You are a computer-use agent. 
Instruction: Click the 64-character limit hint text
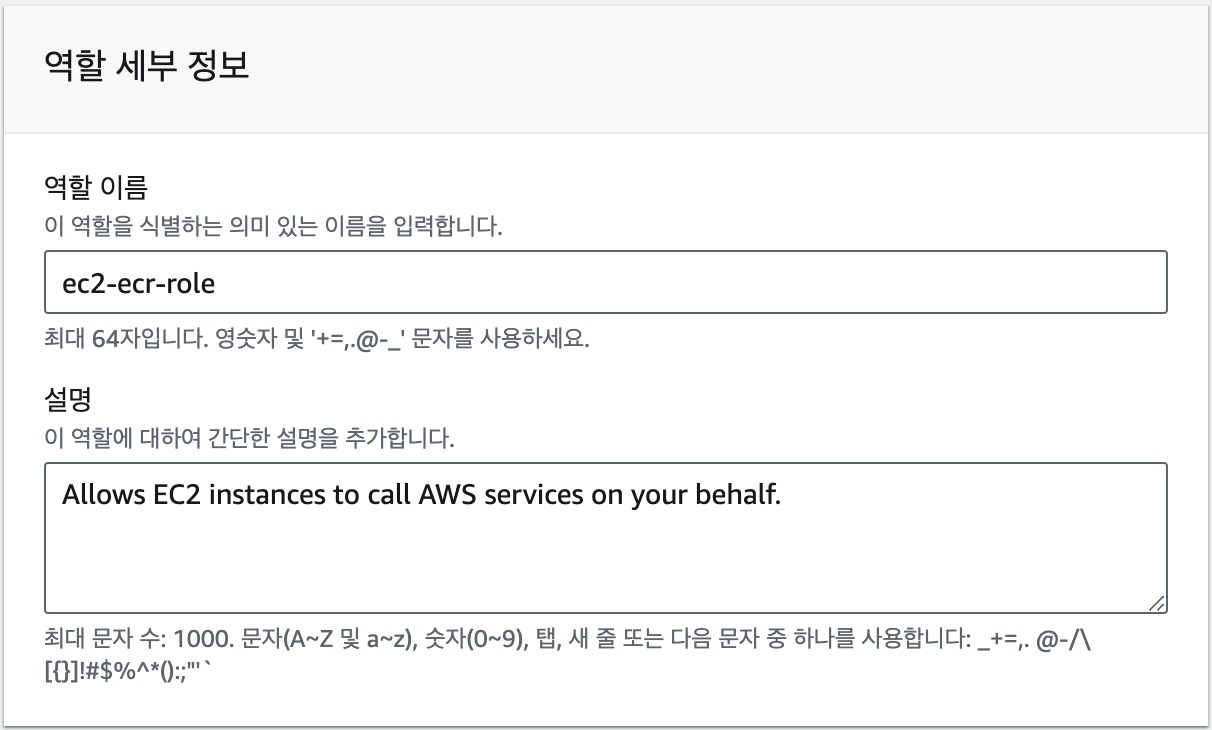click(x=318, y=340)
